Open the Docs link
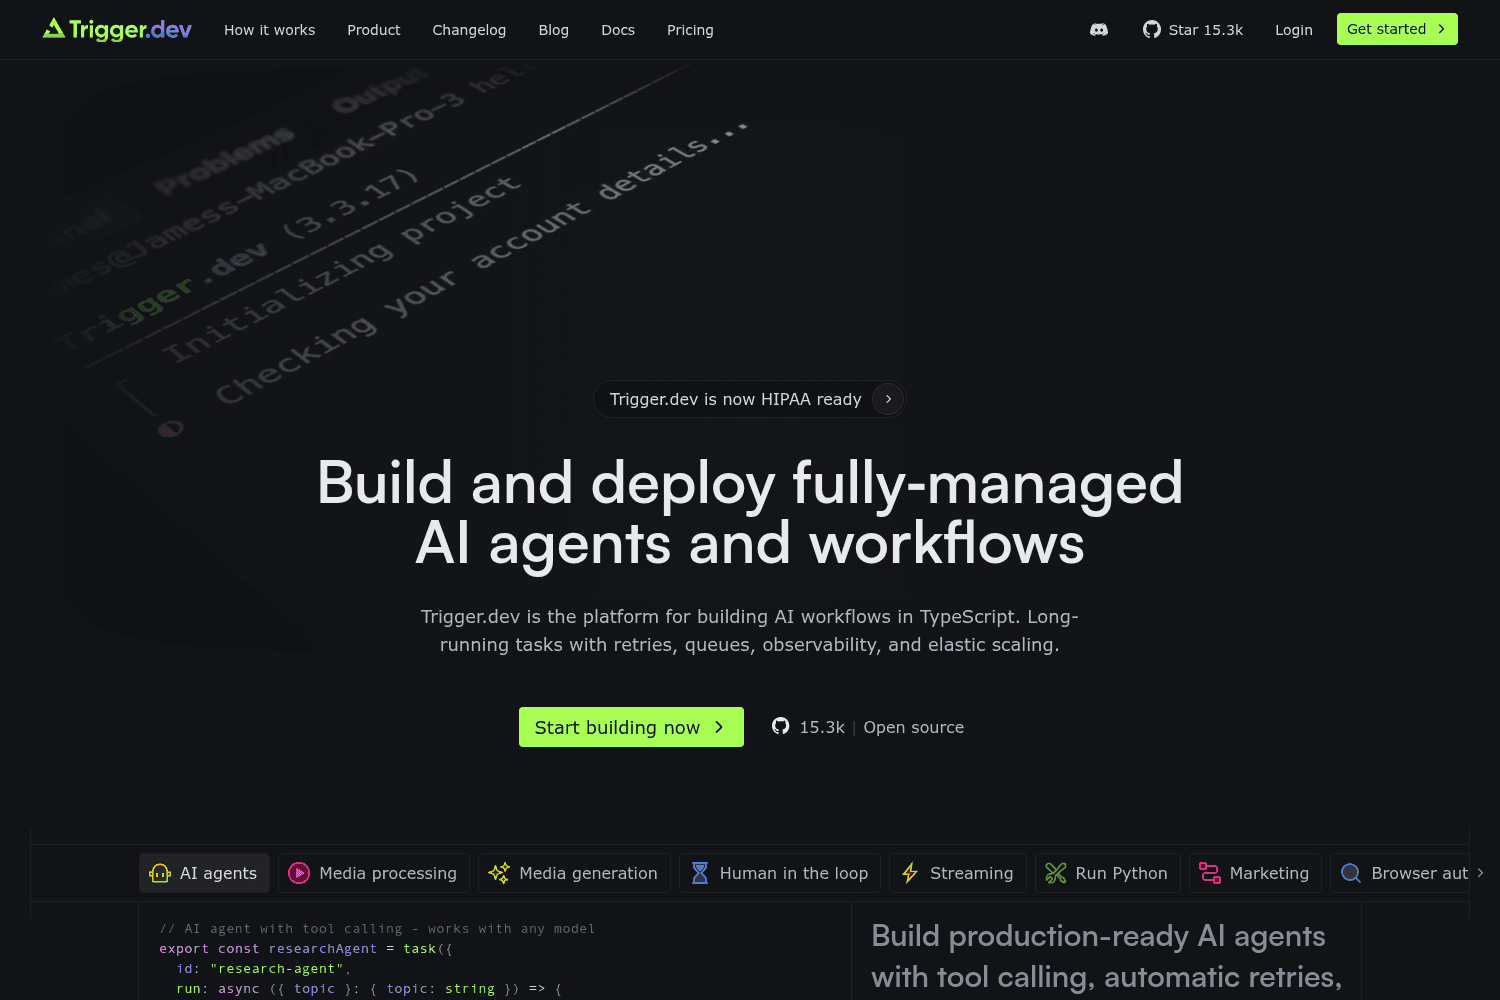The image size is (1500, 1000). (618, 30)
